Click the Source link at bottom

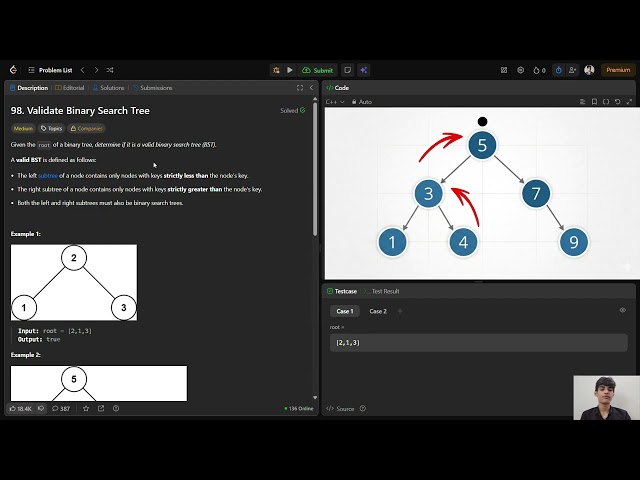point(340,409)
